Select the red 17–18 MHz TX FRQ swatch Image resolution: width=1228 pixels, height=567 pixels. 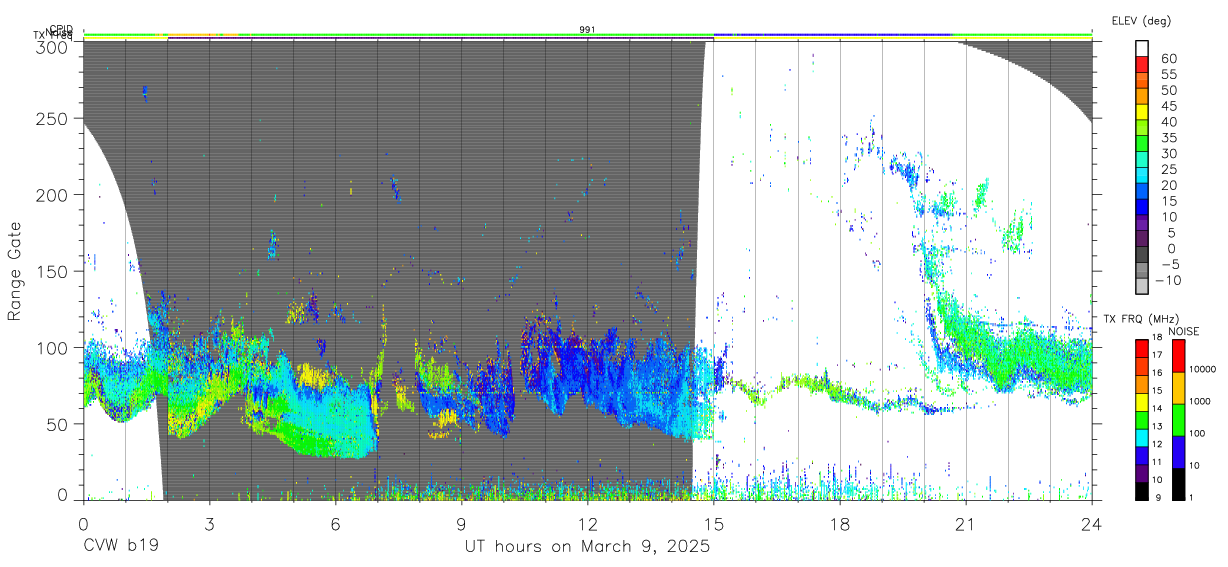[x=1142, y=347]
